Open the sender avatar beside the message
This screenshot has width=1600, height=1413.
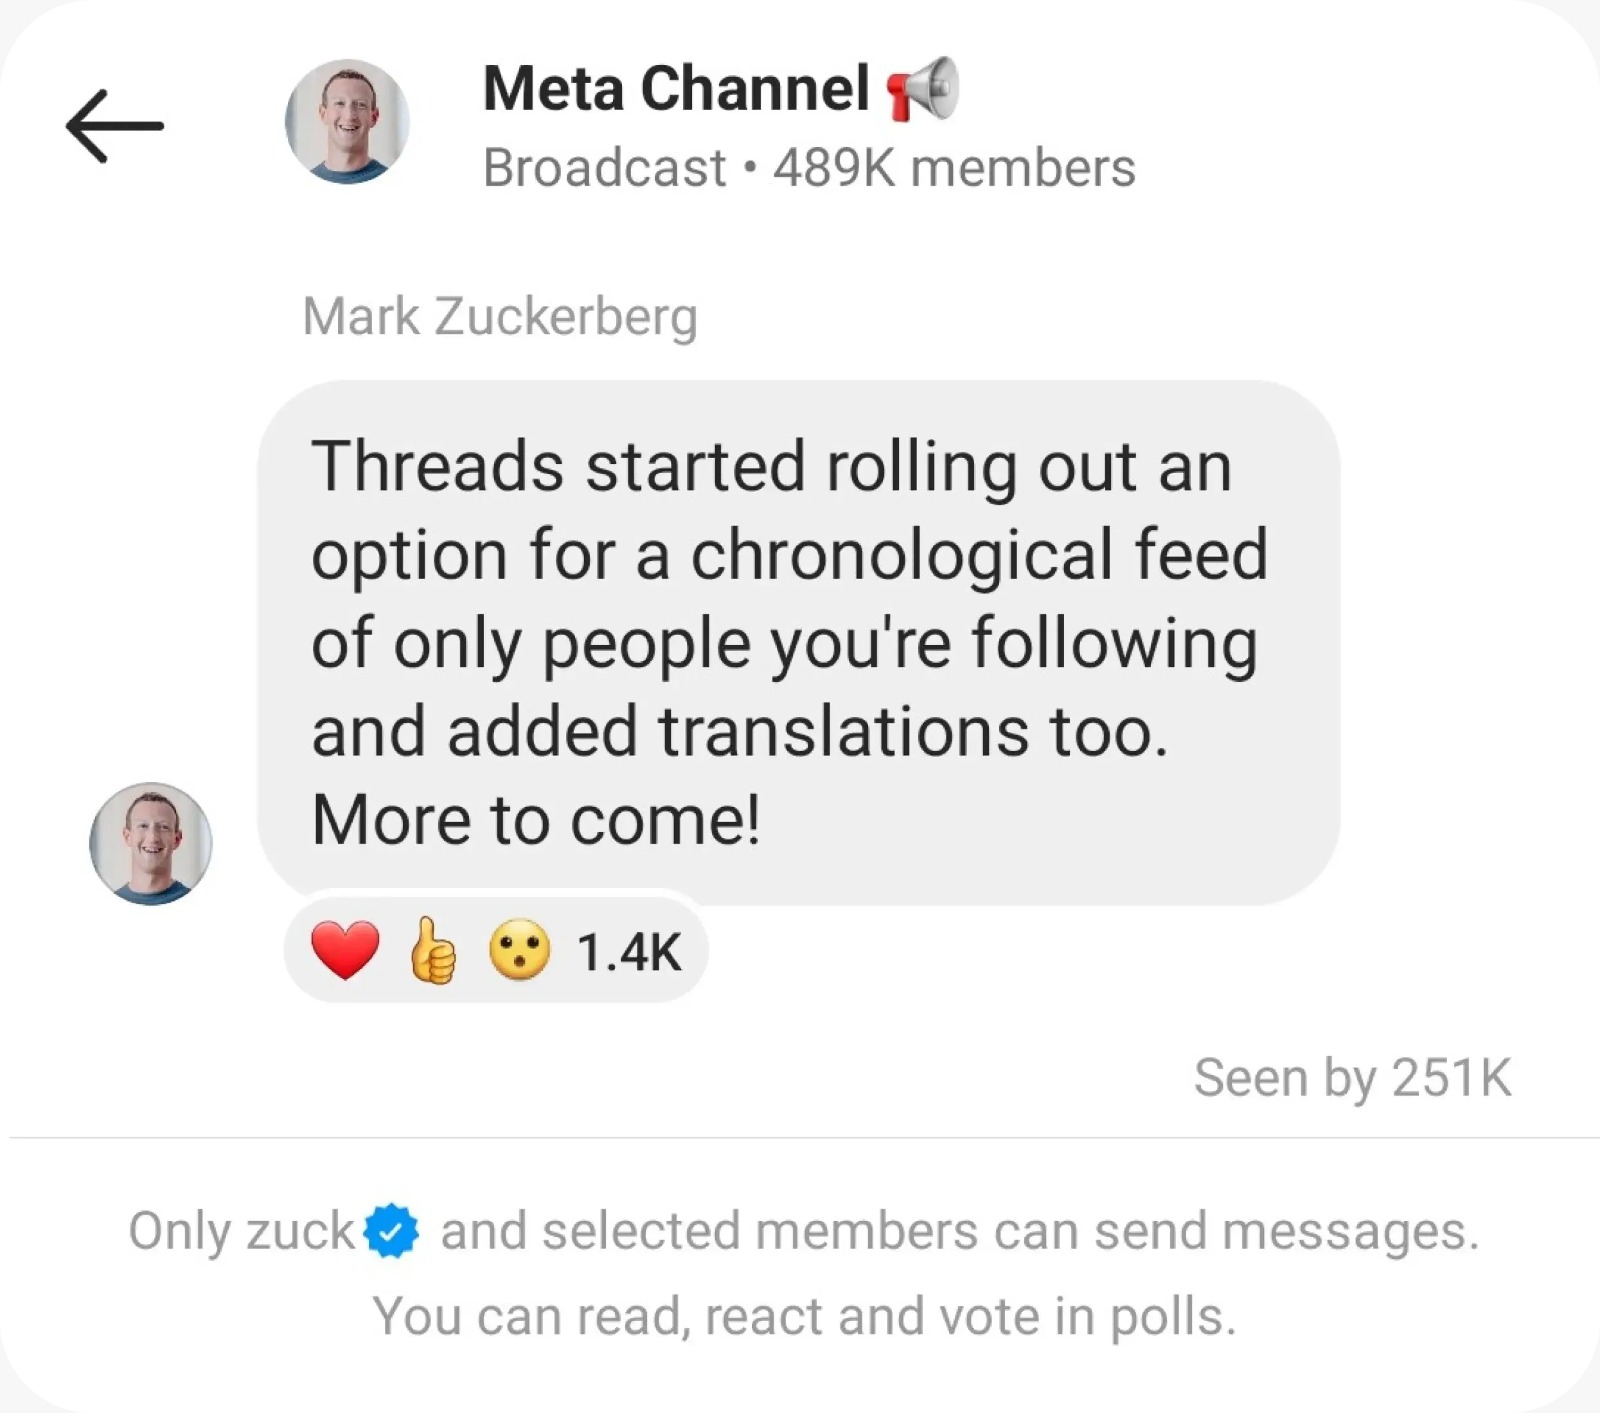click(x=151, y=844)
